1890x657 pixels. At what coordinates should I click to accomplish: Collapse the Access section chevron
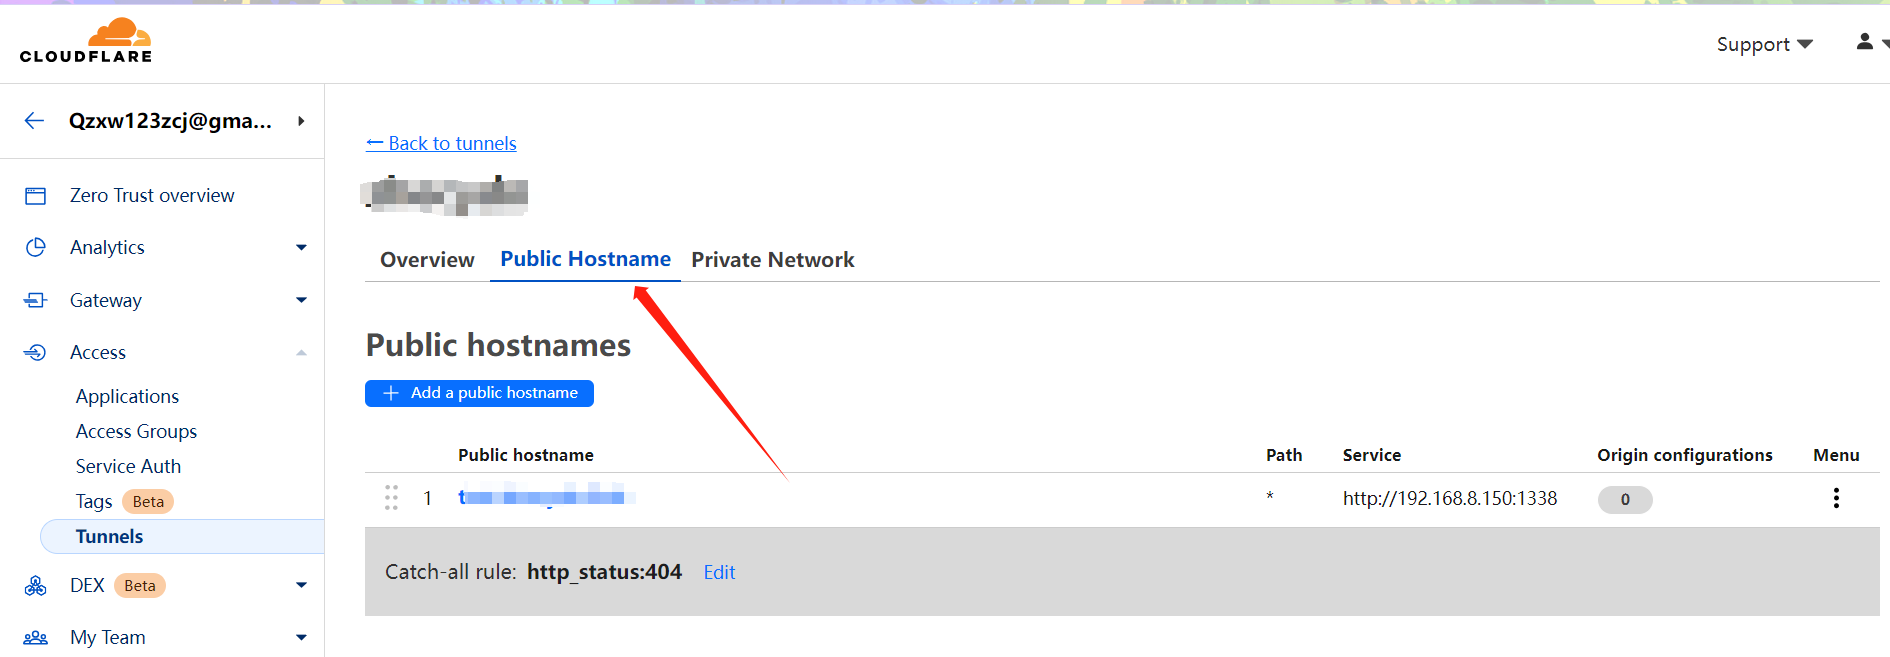[x=301, y=352]
